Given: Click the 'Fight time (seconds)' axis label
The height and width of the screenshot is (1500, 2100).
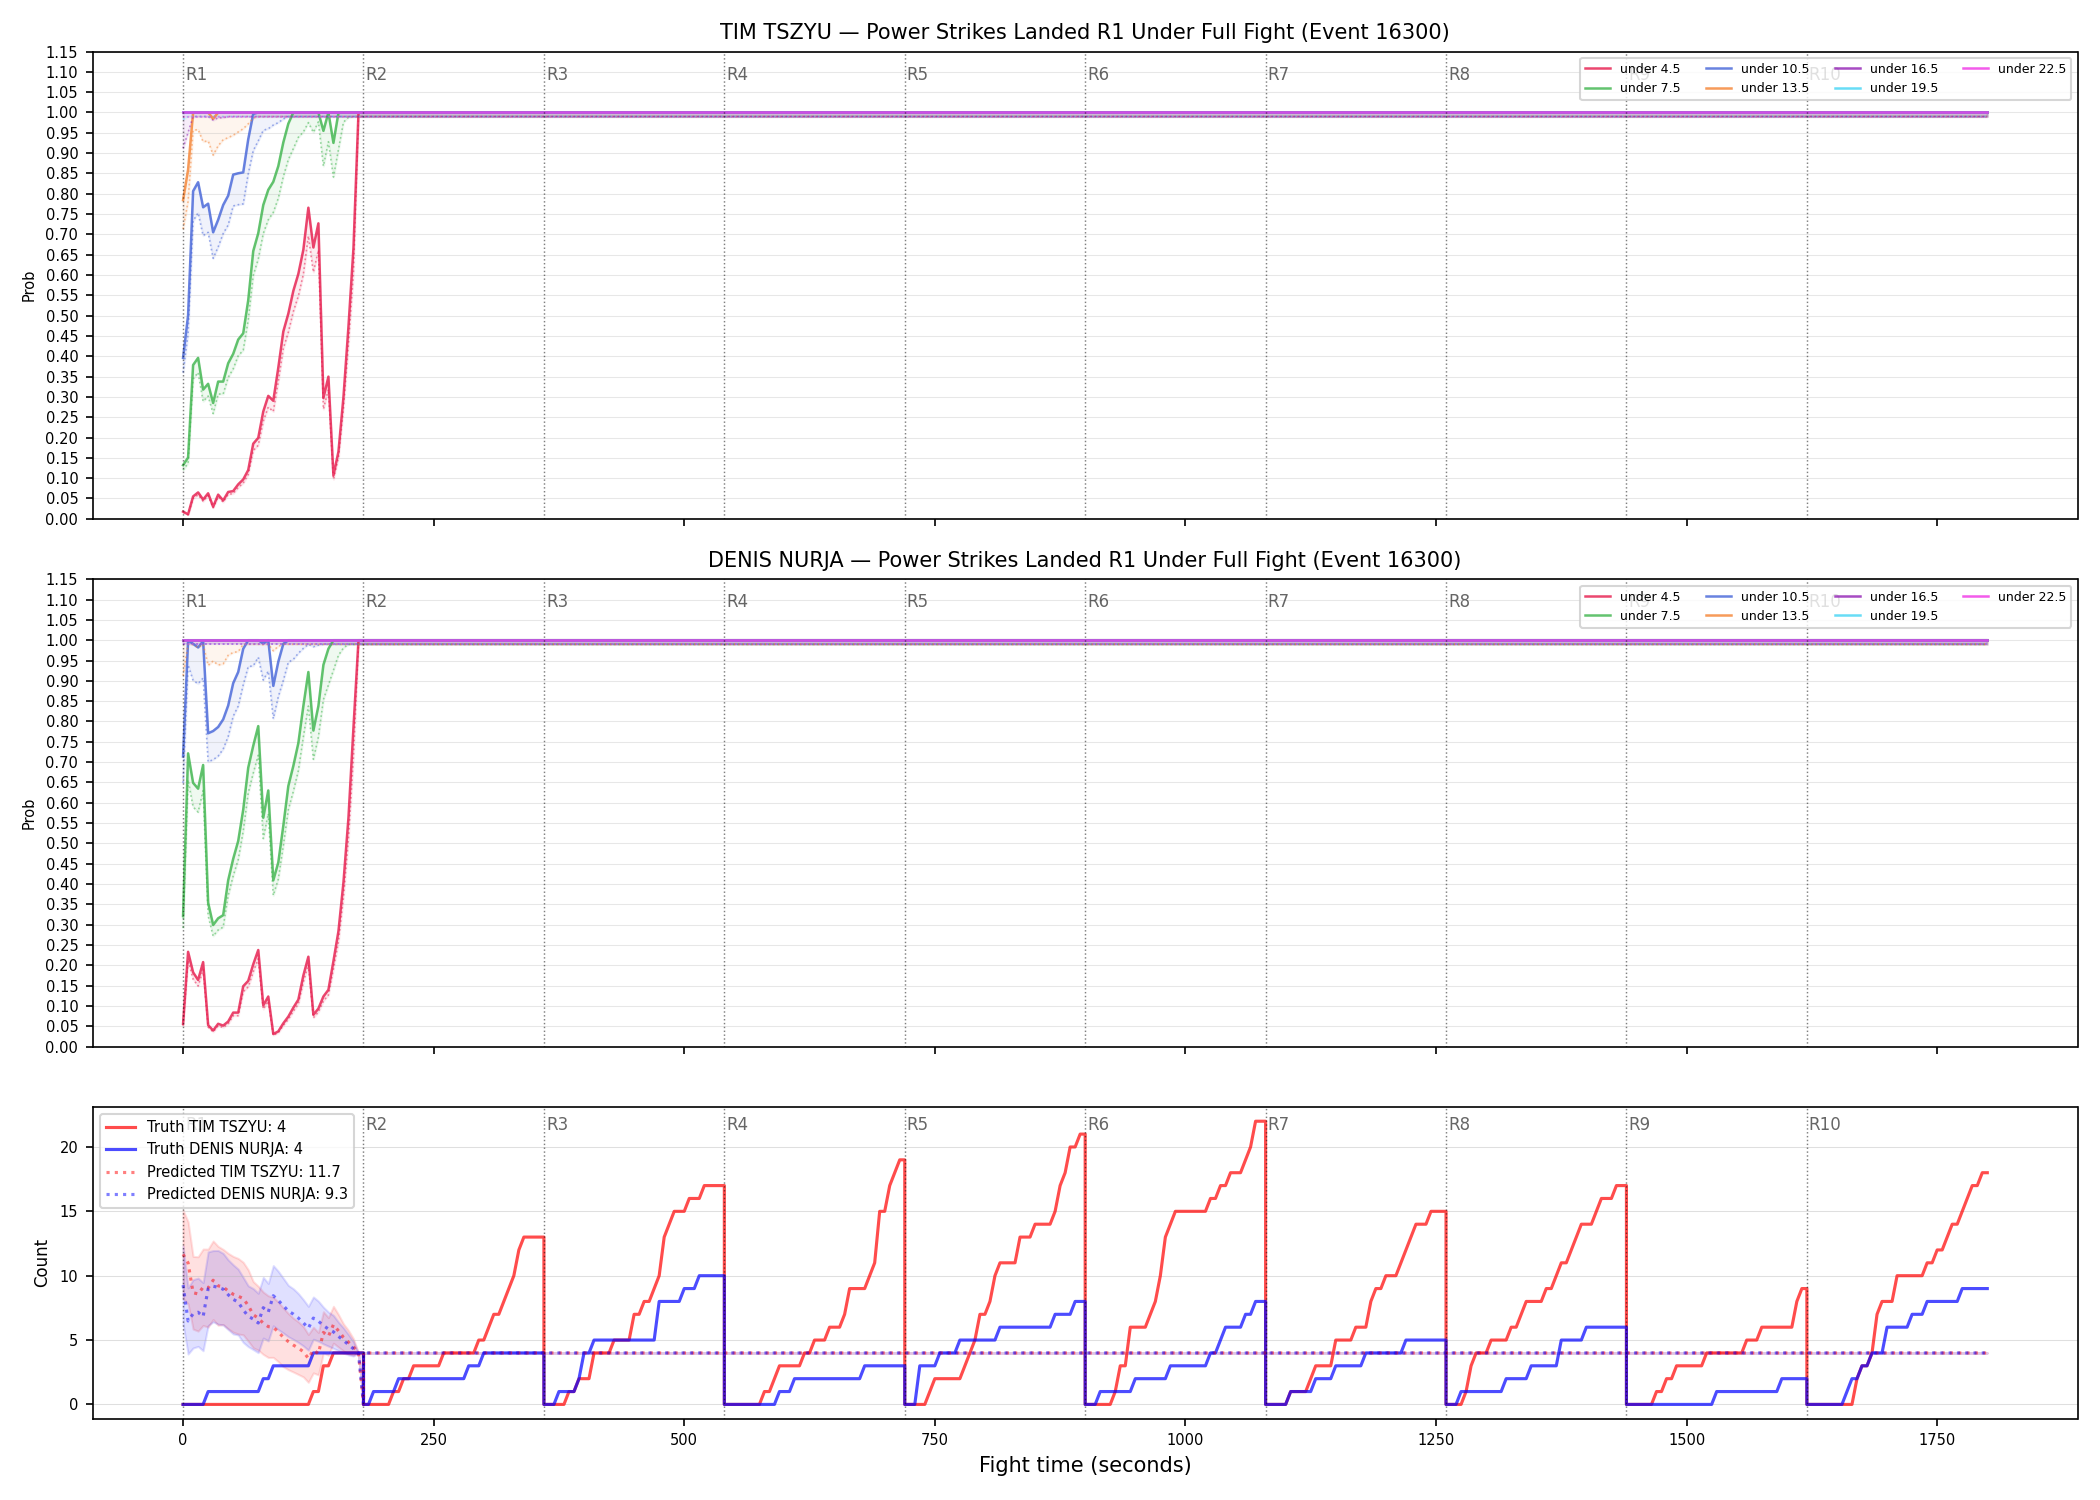Looking at the screenshot, I should (x=1085, y=1465).
